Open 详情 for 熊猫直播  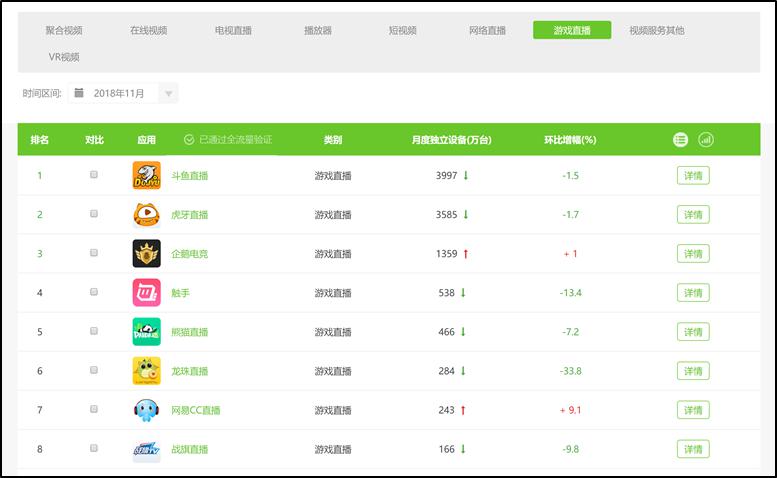[693, 332]
